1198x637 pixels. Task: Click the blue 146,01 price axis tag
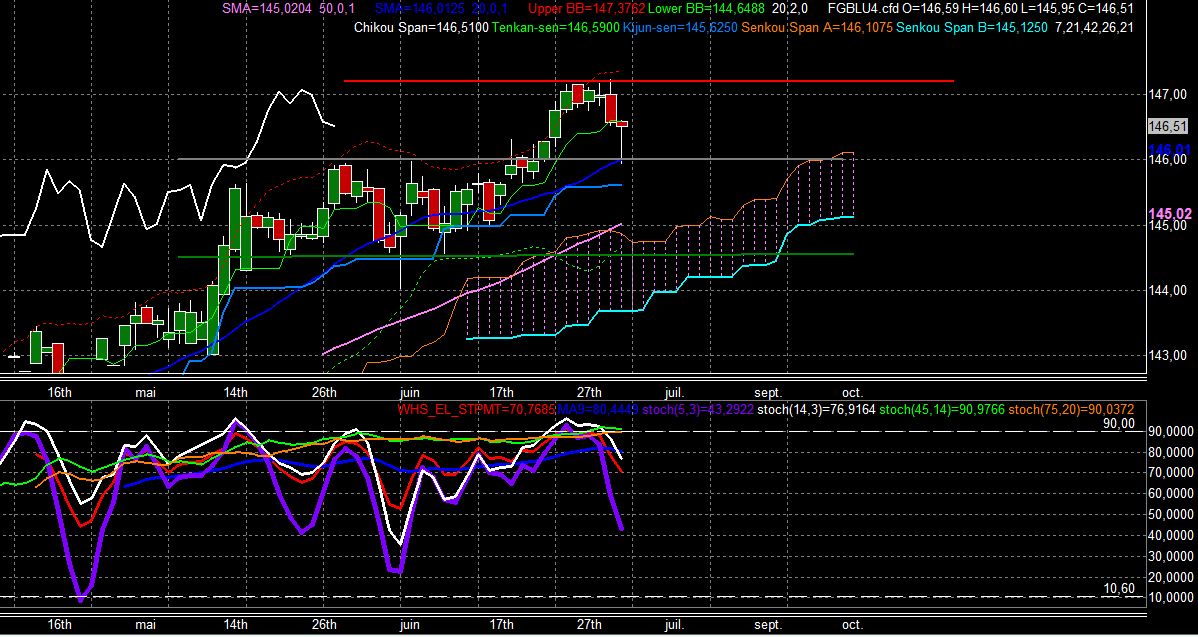(x=1171, y=149)
